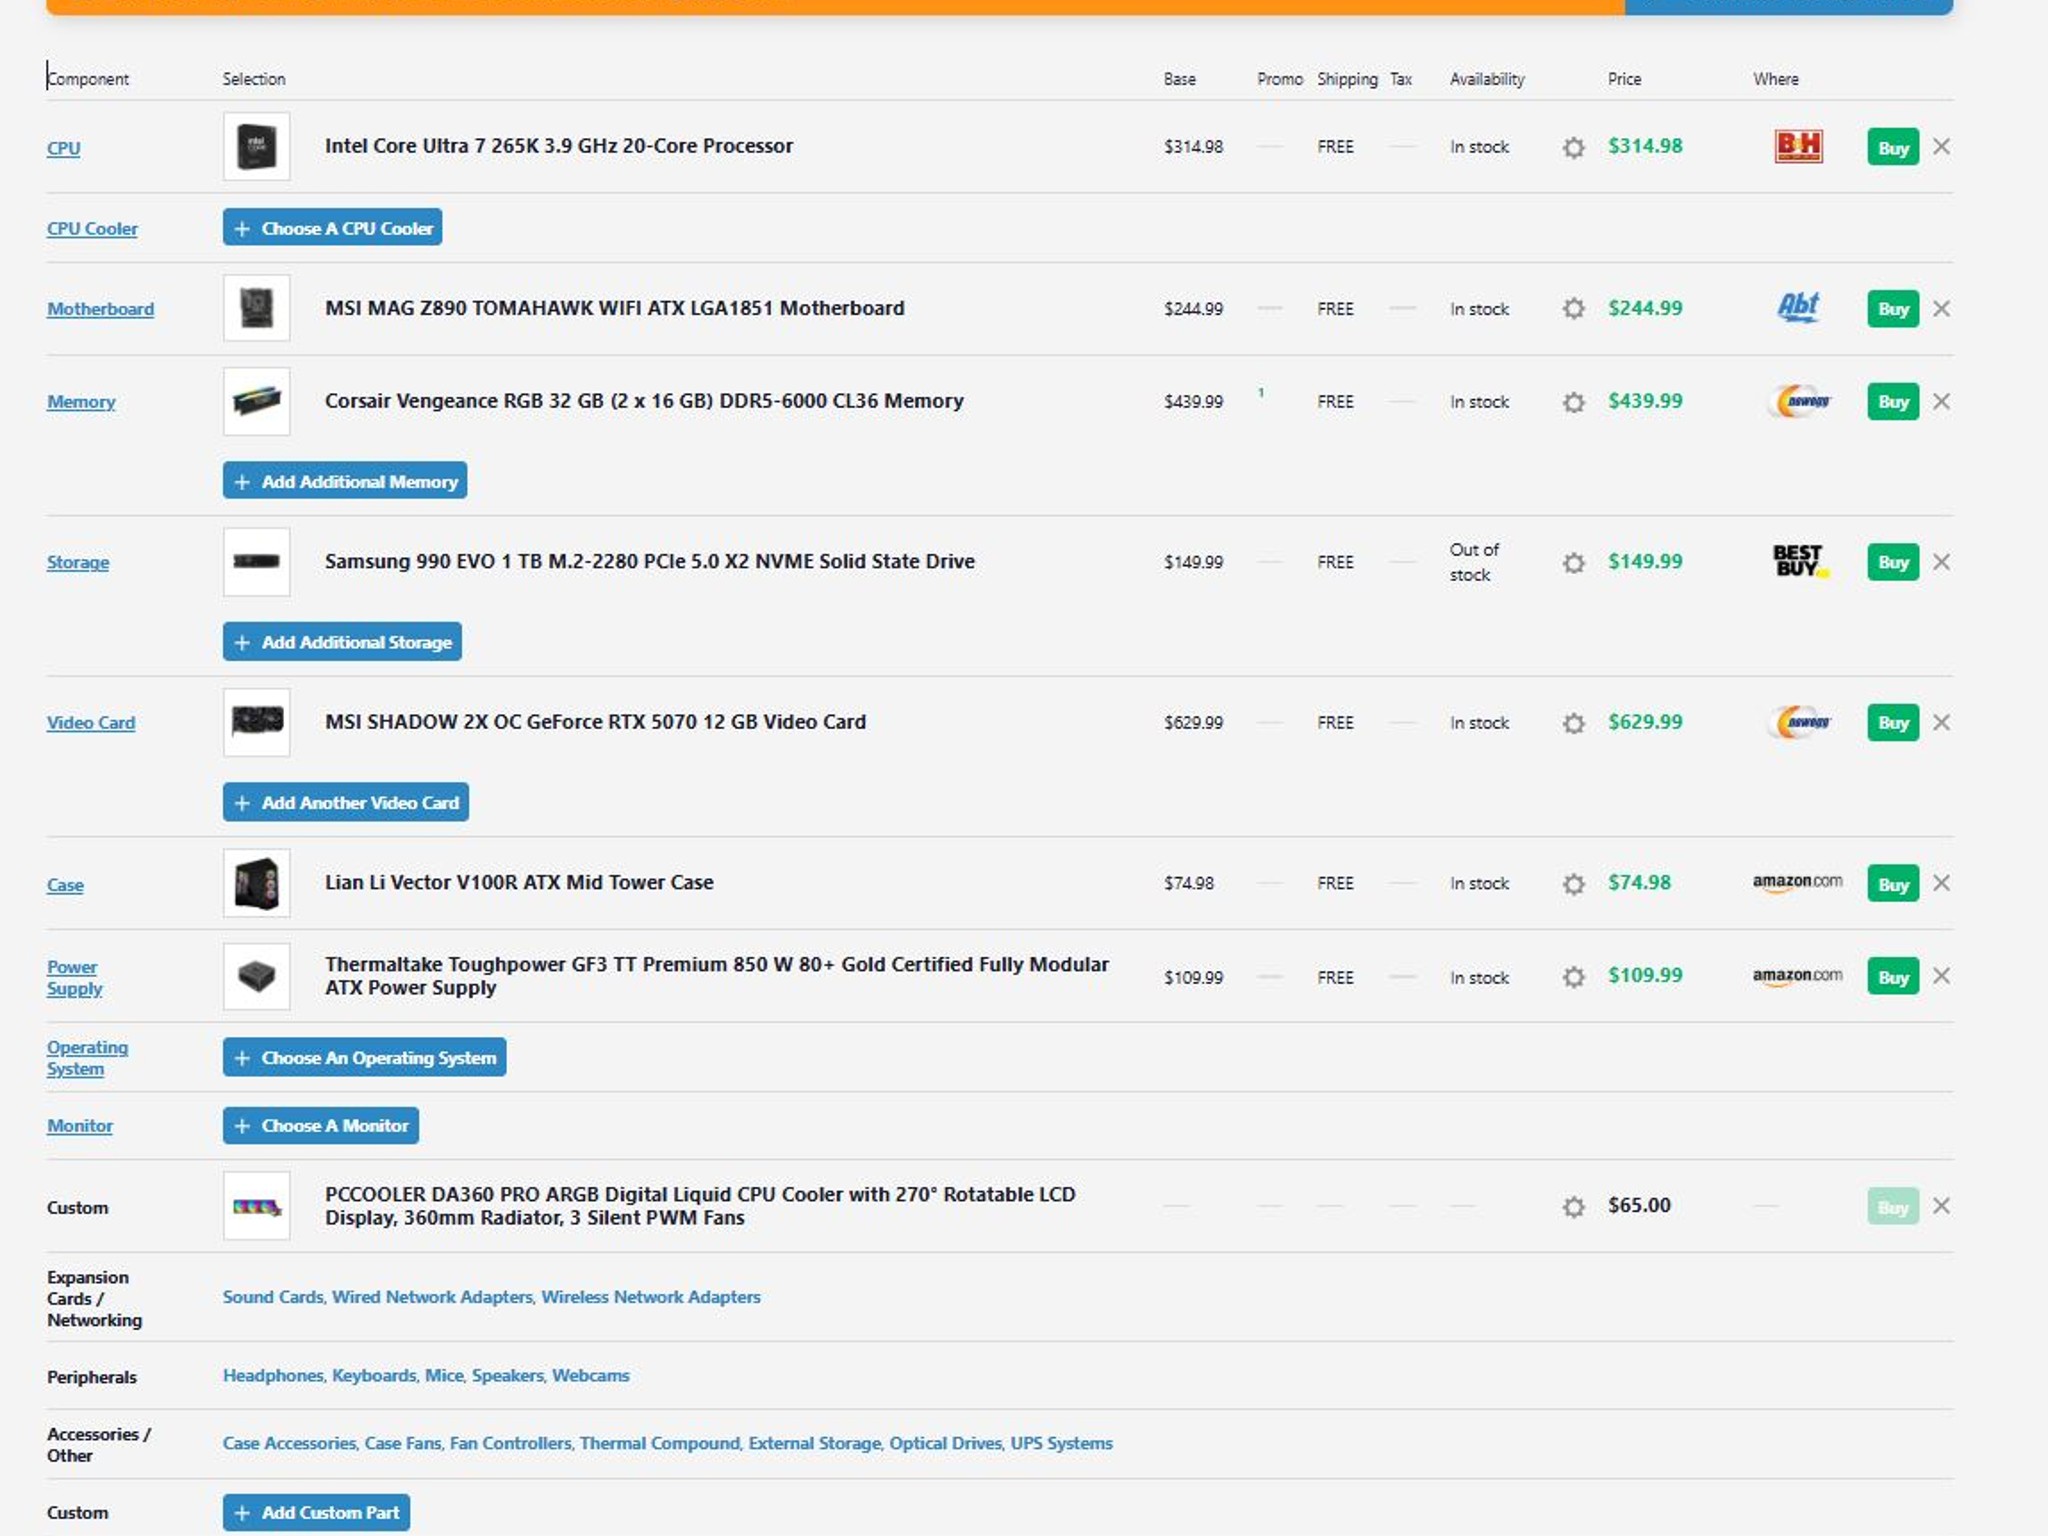This screenshot has width=2048, height=1536.
Task: Open the Storage category link
Action: 78,562
